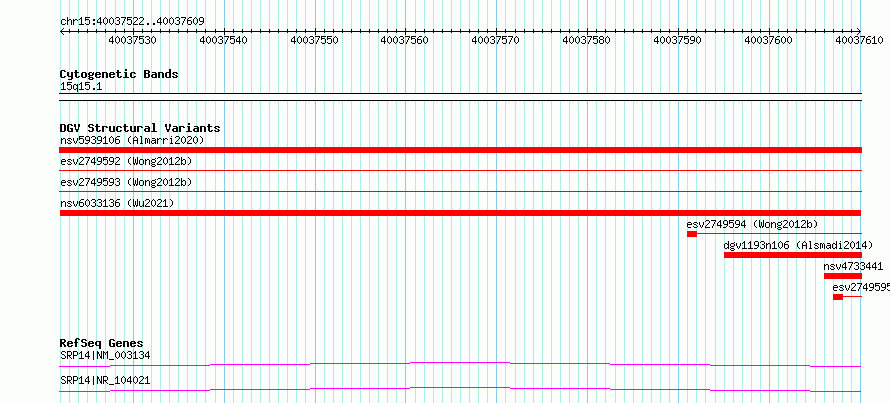Select the thick red bar of nsv6033136
Screen dimensions: 890x403
[x=461, y=213]
